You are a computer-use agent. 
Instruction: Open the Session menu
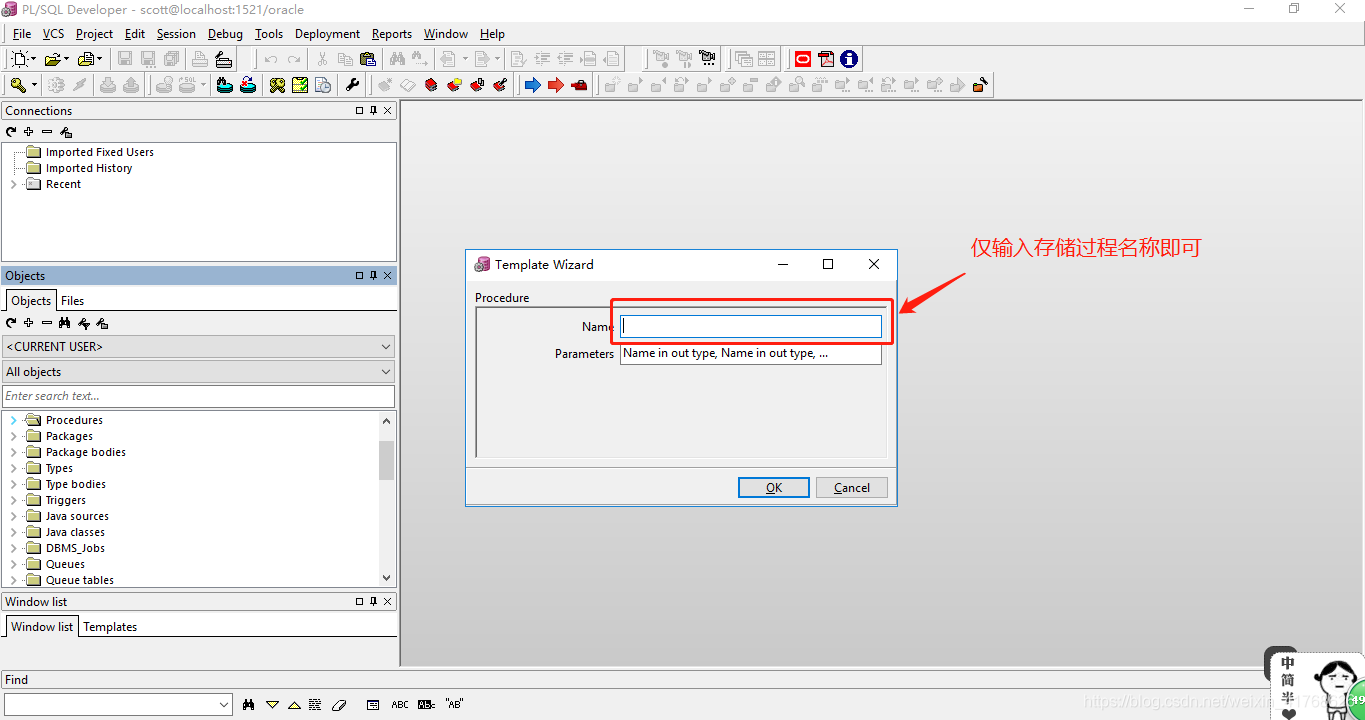176,34
